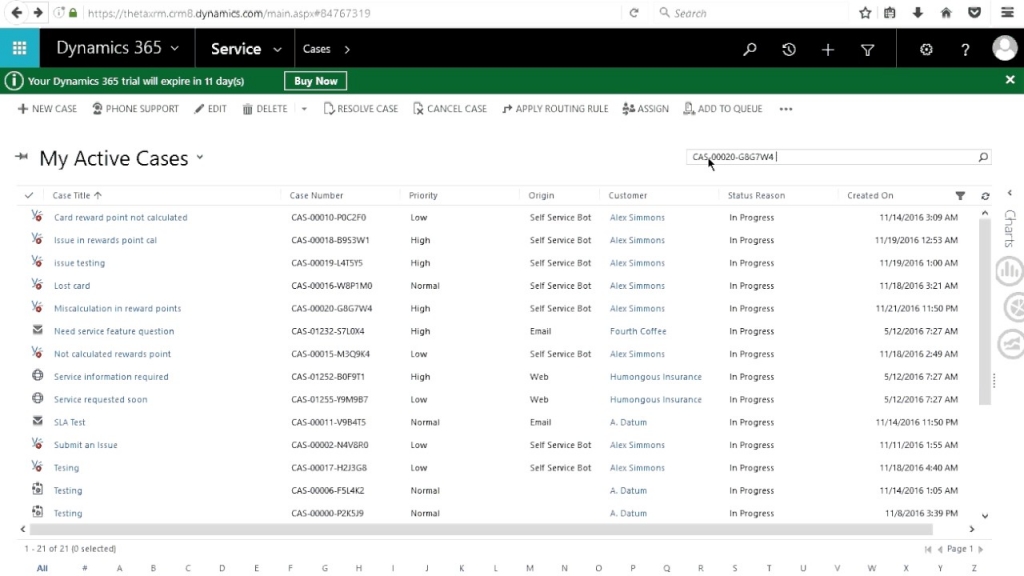
Task: Open Advanced Find funnel icon
Action: coord(867,49)
